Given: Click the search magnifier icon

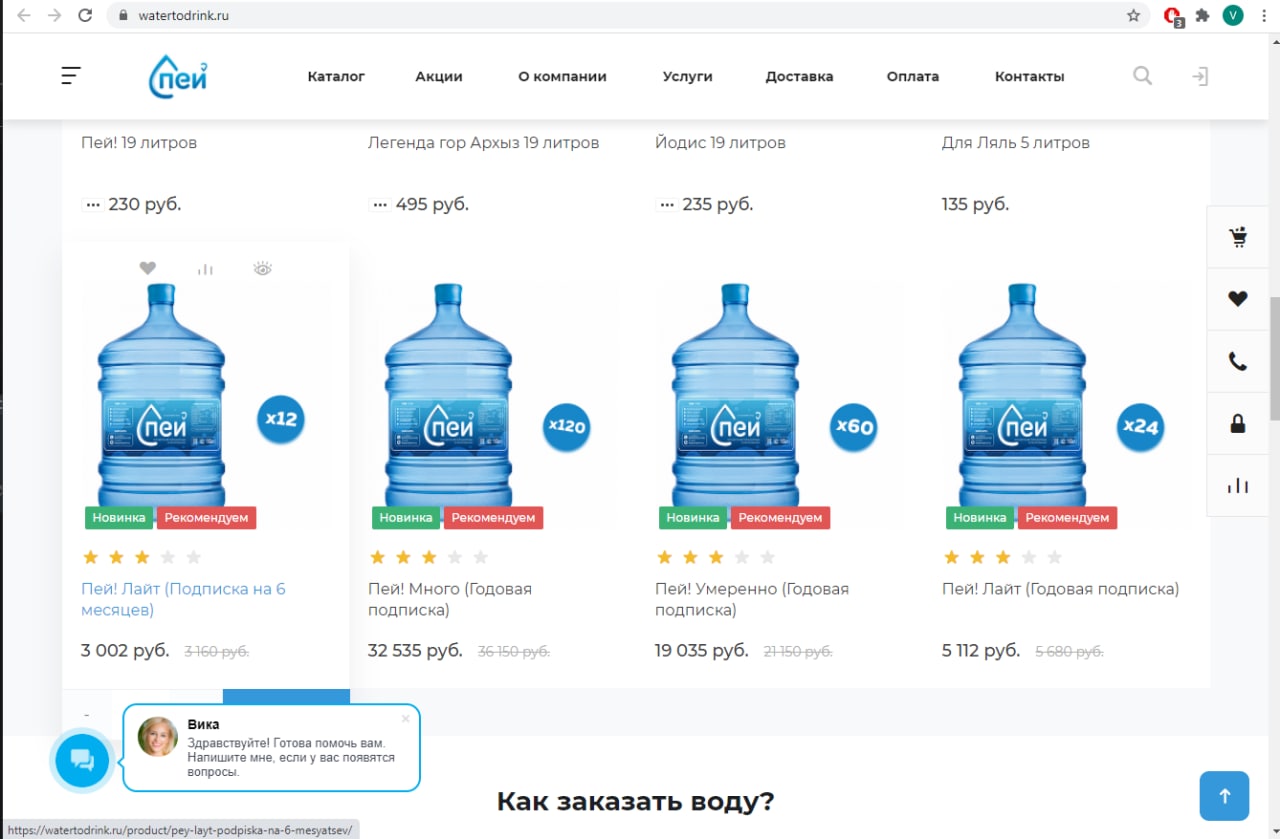Looking at the screenshot, I should pos(1142,76).
